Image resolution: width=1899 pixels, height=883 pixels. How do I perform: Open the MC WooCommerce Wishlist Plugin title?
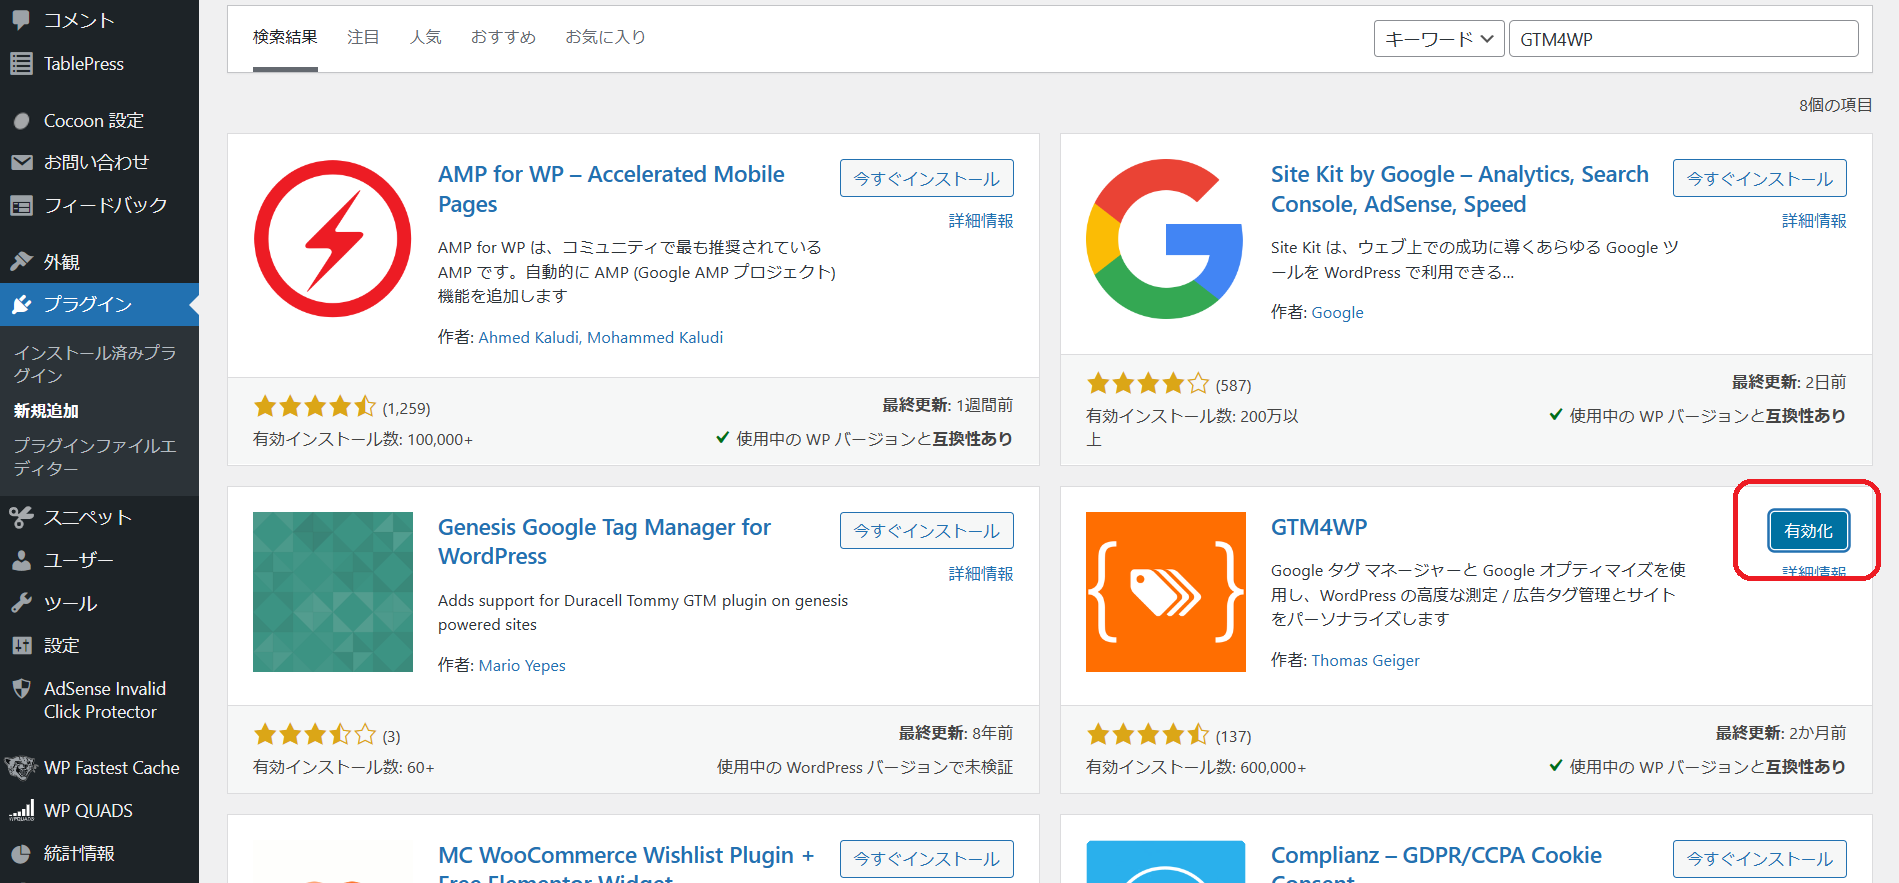tap(626, 862)
